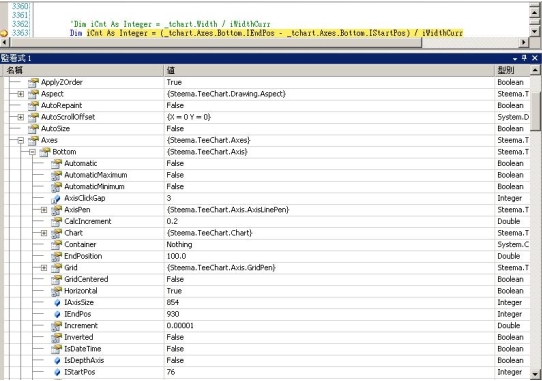Collapse the Axes node
The height and width of the screenshot is (381, 542).
tap(21, 140)
